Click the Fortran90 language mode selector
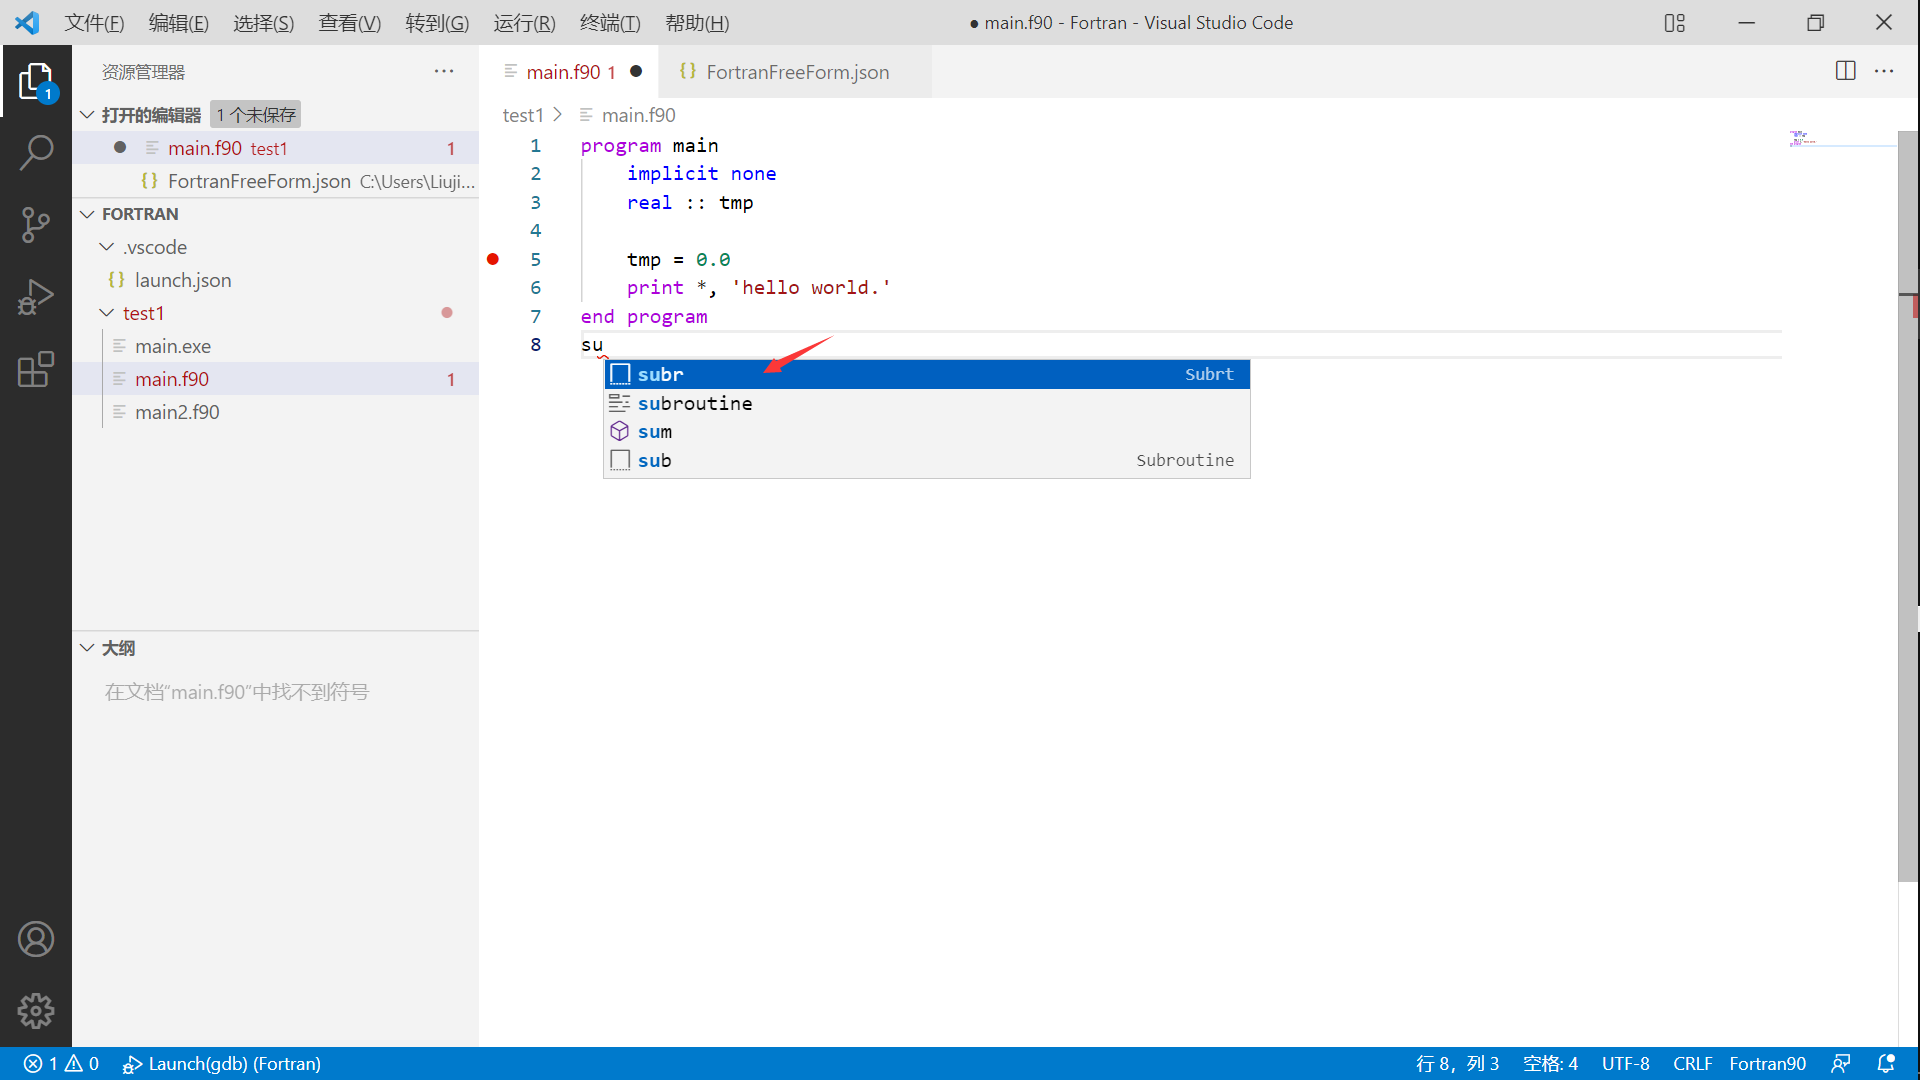The height and width of the screenshot is (1080, 1920). 1767,1064
